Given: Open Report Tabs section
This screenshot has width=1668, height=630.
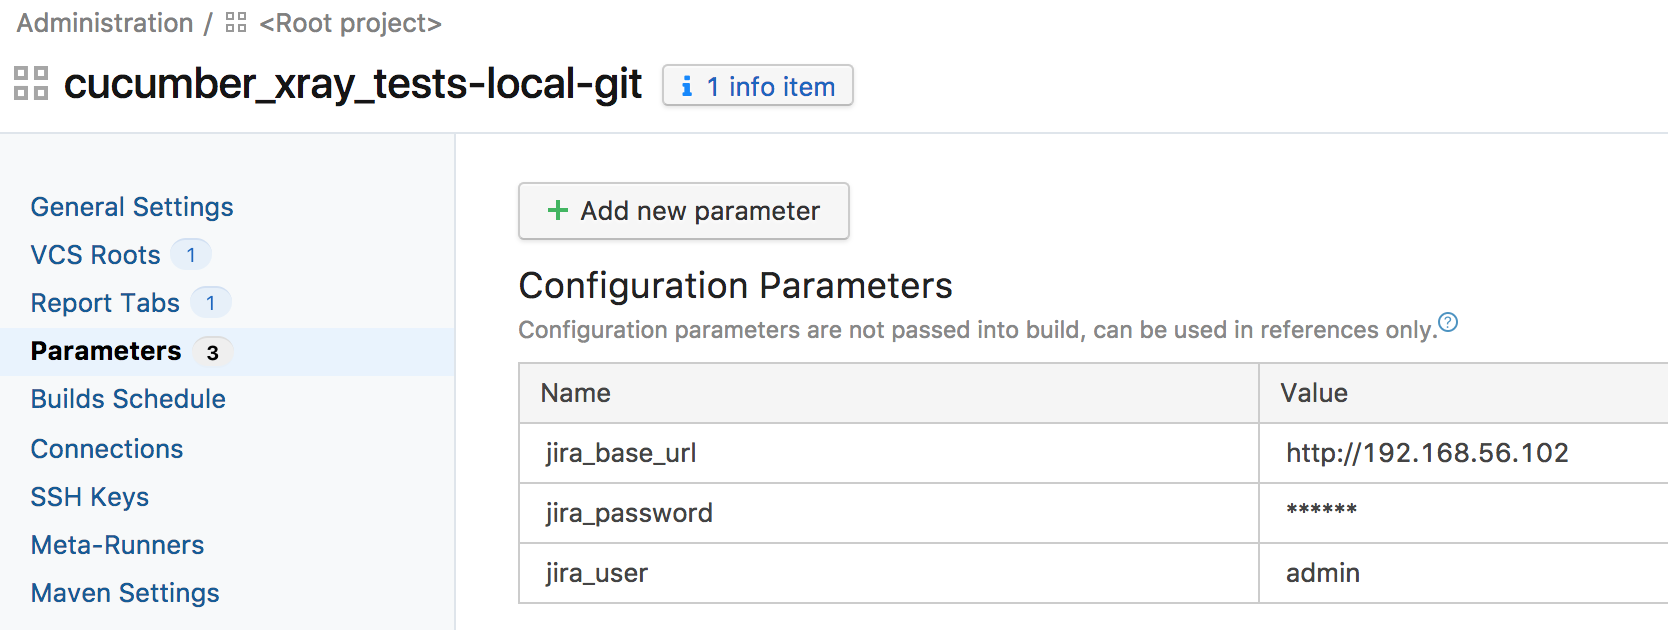Looking at the screenshot, I should (x=105, y=303).
